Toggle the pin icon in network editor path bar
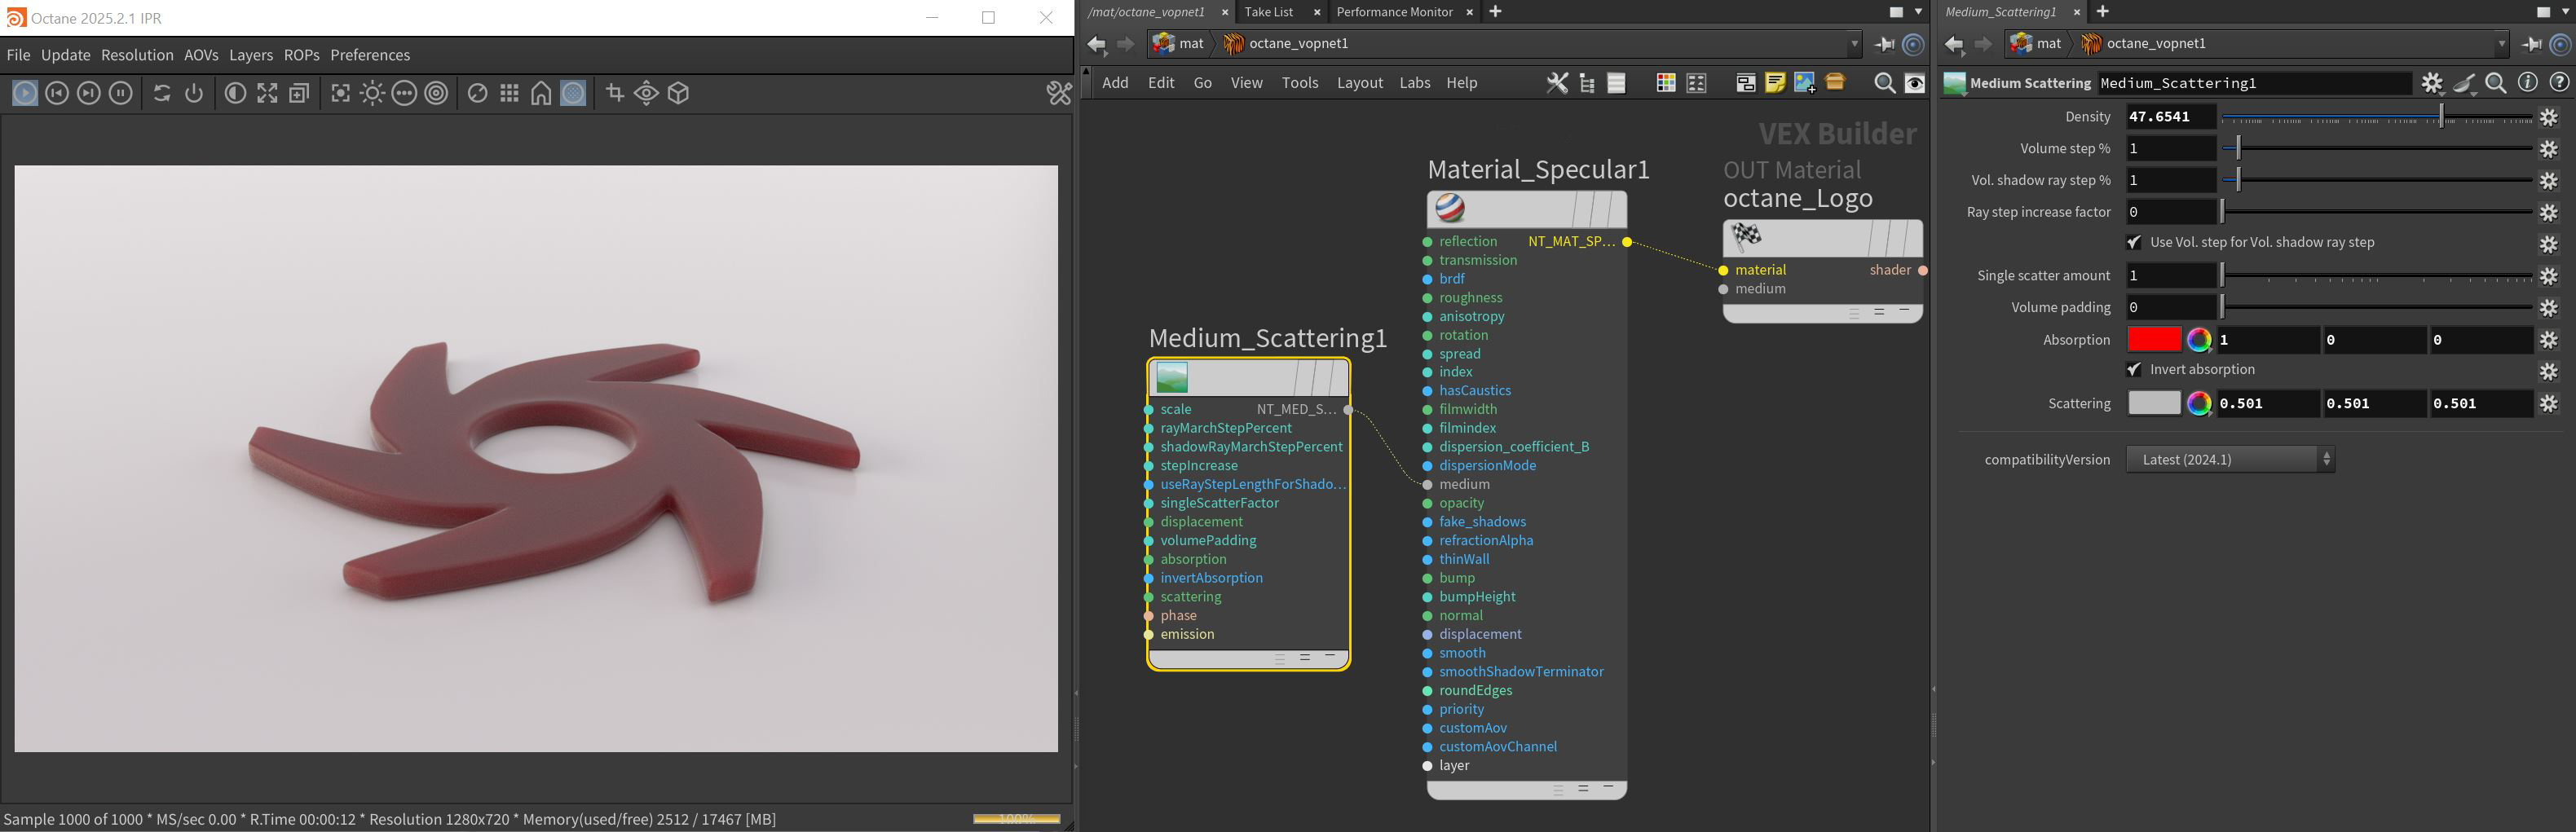This screenshot has width=2576, height=832. (x=1884, y=44)
